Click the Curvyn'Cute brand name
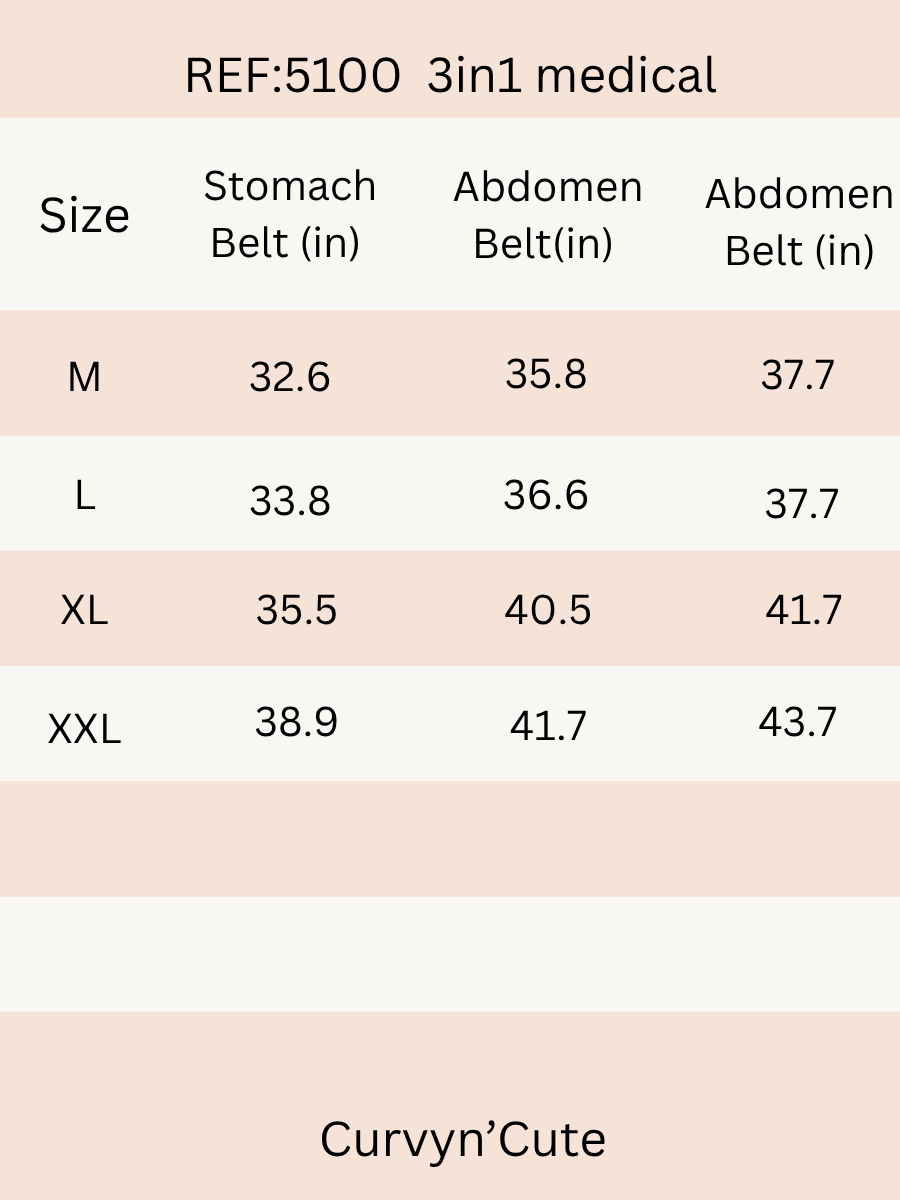Screen dimensions: 900x1200 click(462, 1140)
